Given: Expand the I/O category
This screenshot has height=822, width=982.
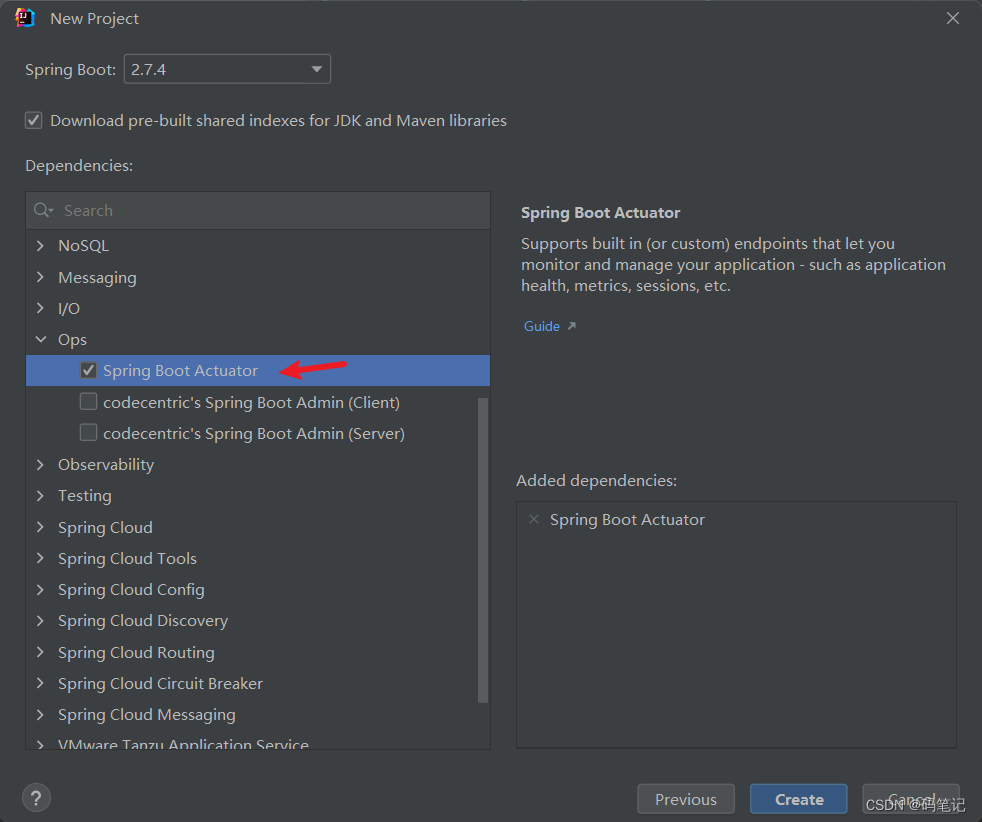Looking at the screenshot, I should (x=41, y=308).
